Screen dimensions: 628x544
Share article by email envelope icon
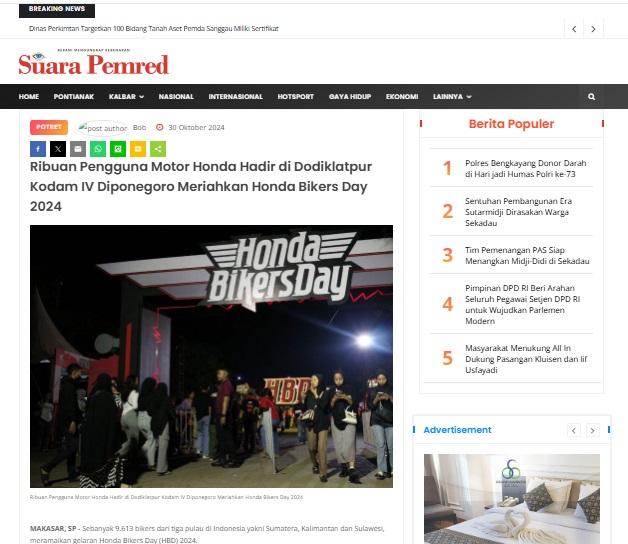point(78,149)
